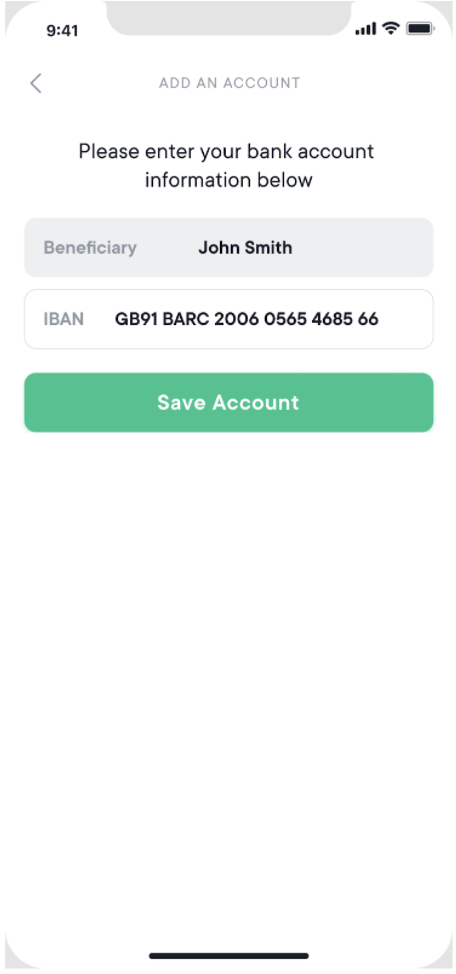Tap the battery indicator icon
This screenshot has height=974, width=456.
coord(421,29)
